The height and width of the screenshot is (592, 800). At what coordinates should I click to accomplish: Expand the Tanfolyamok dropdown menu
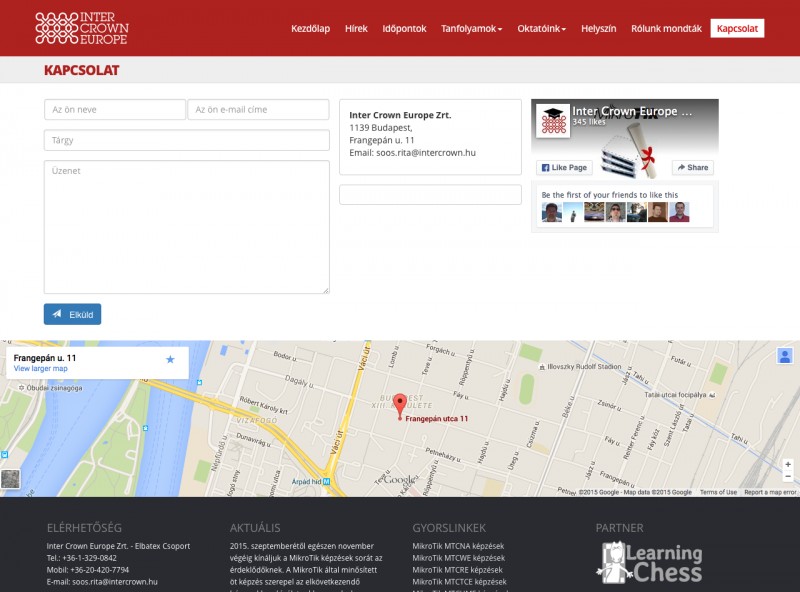point(471,29)
